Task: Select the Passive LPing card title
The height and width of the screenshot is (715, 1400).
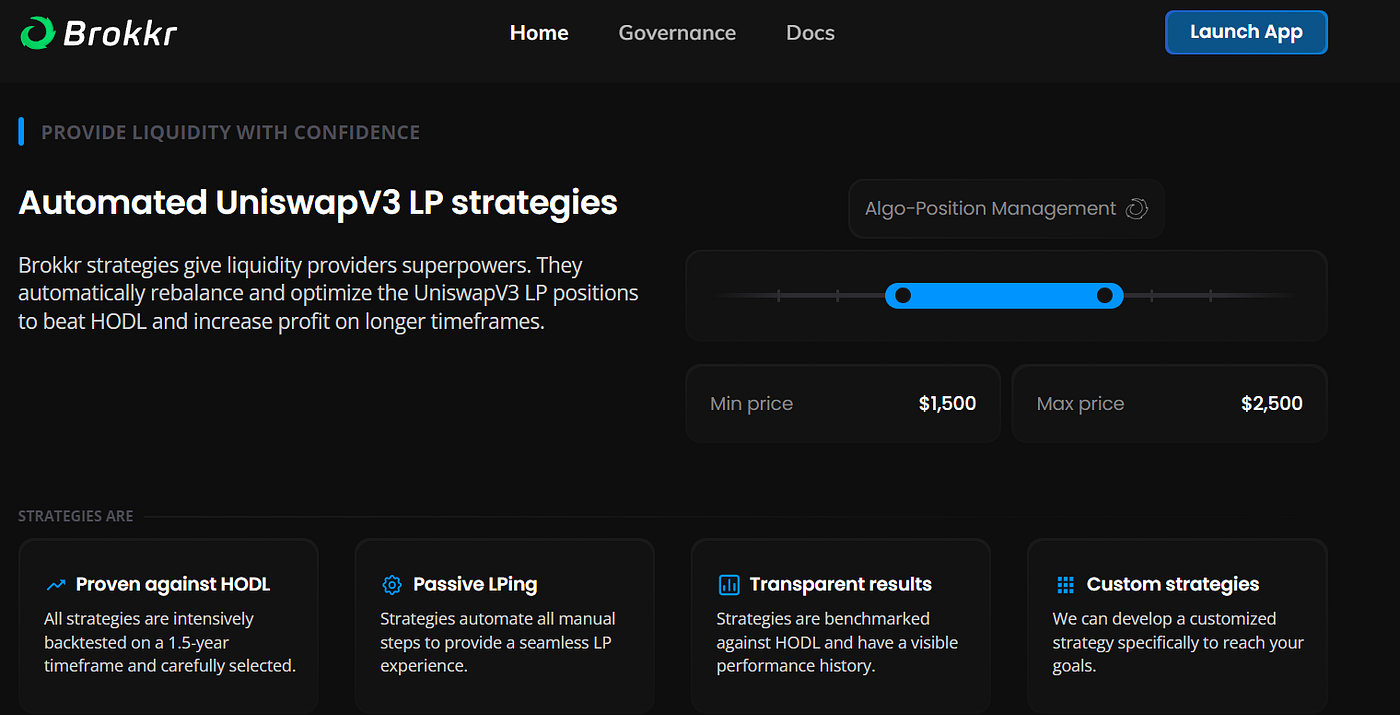Action: pyautogui.click(x=475, y=585)
